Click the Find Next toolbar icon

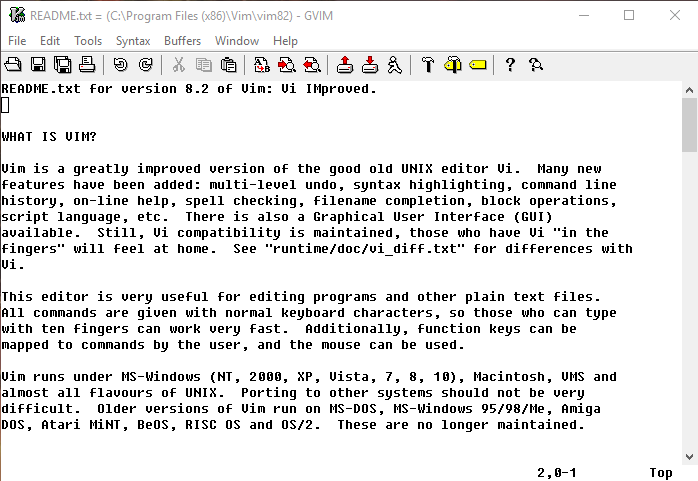pos(287,65)
